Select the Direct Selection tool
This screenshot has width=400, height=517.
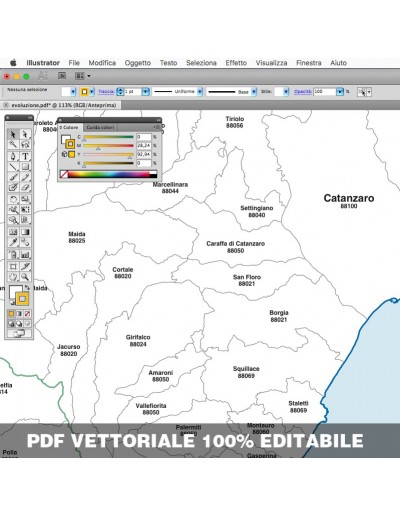25,134
